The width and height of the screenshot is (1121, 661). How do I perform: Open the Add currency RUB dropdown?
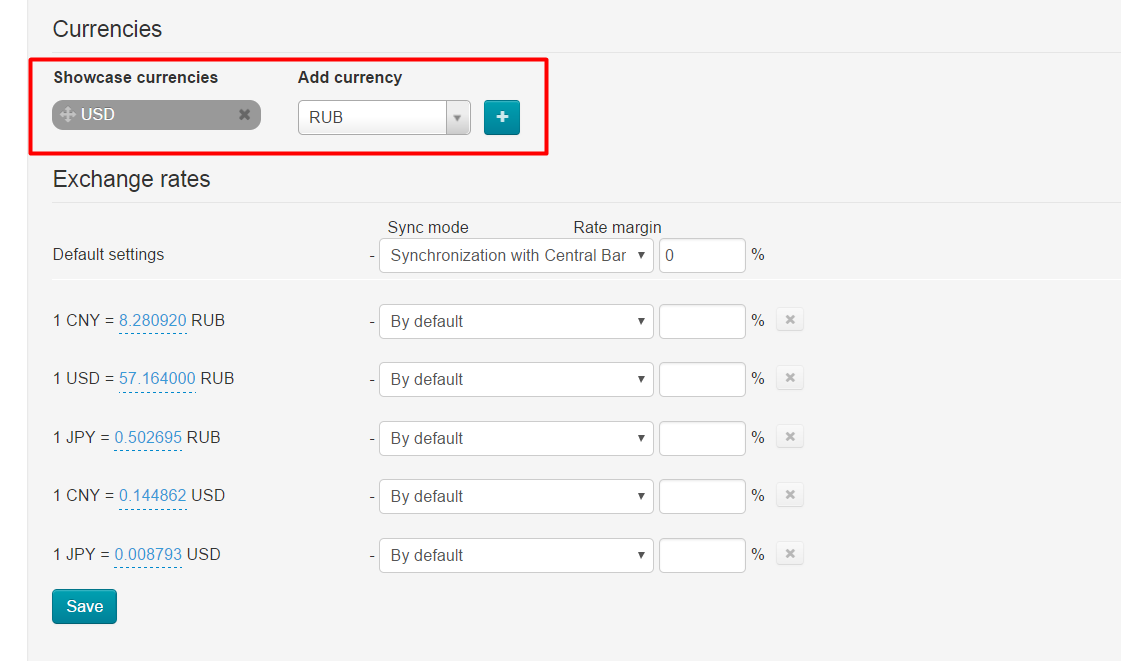pos(384,117)
